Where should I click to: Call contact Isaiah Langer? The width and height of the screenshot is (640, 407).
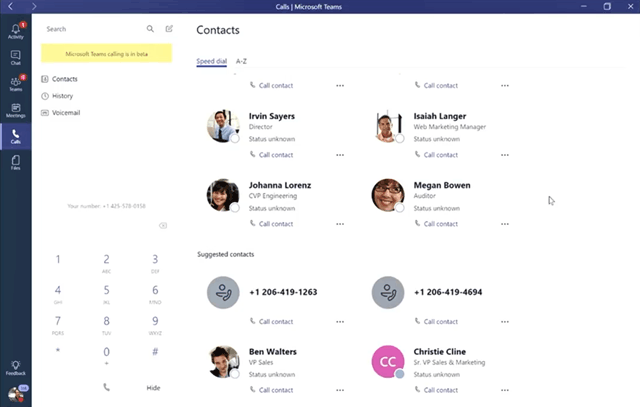coord(436,155)
